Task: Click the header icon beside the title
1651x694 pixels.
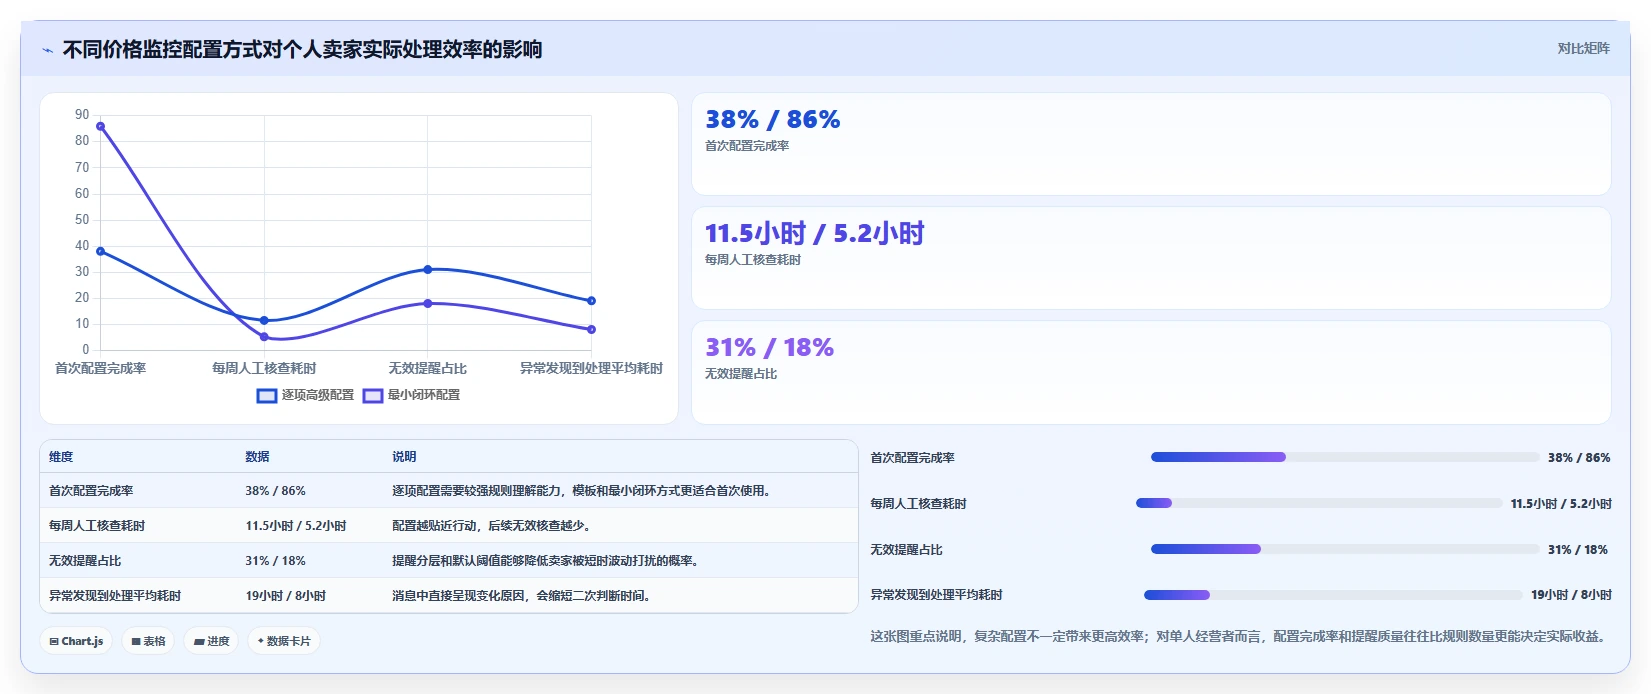Action: 47,50
